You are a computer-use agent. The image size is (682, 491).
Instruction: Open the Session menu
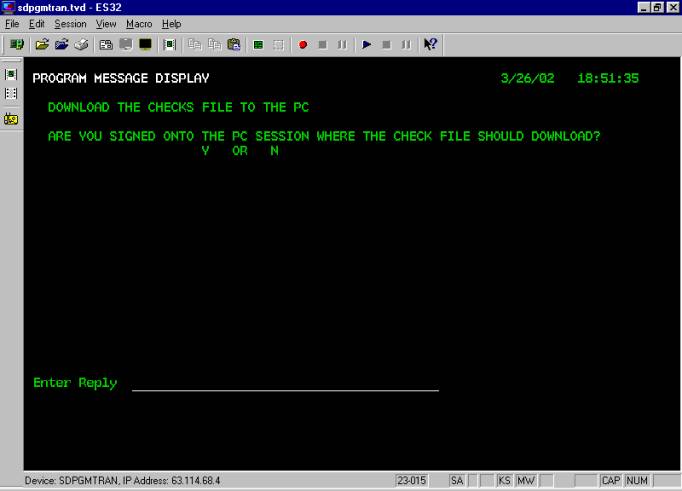70,24
